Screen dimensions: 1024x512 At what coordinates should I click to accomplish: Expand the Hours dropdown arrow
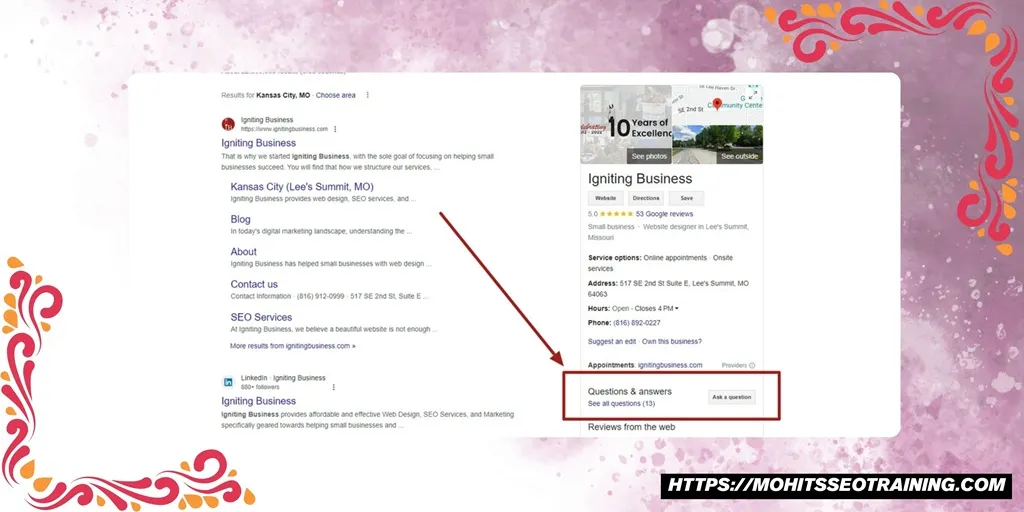click(x=677, y=308)
